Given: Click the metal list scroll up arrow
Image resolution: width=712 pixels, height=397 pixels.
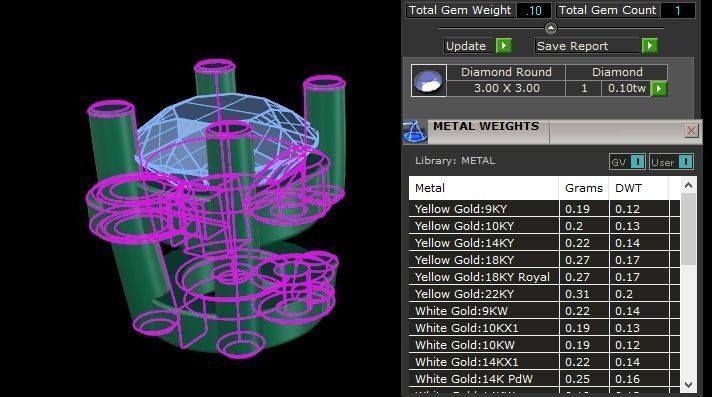Looking at the screenshot, I should 688,185.
